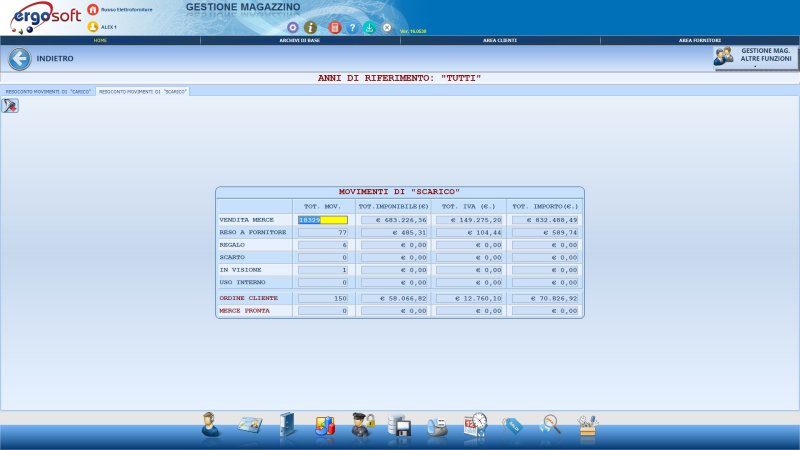Image resolution: width=800 pixels, height=450 pixels.
Task: Click Reso a Fornitore importo € 589,74
Action: coord(545,233)
